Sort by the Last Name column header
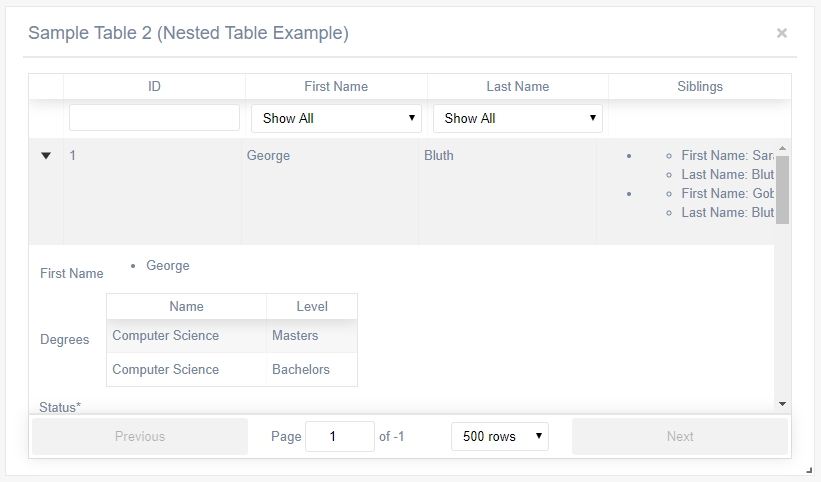821x482 pixels. 518,86
